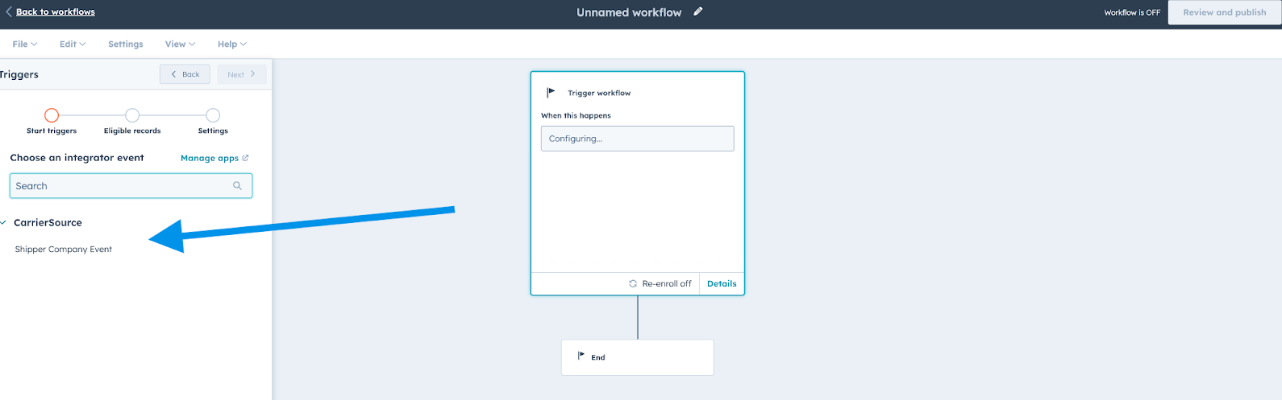This screenshot has height=400, width=1282.
Task: Select the Settings step circle
Action: [213, 116]
